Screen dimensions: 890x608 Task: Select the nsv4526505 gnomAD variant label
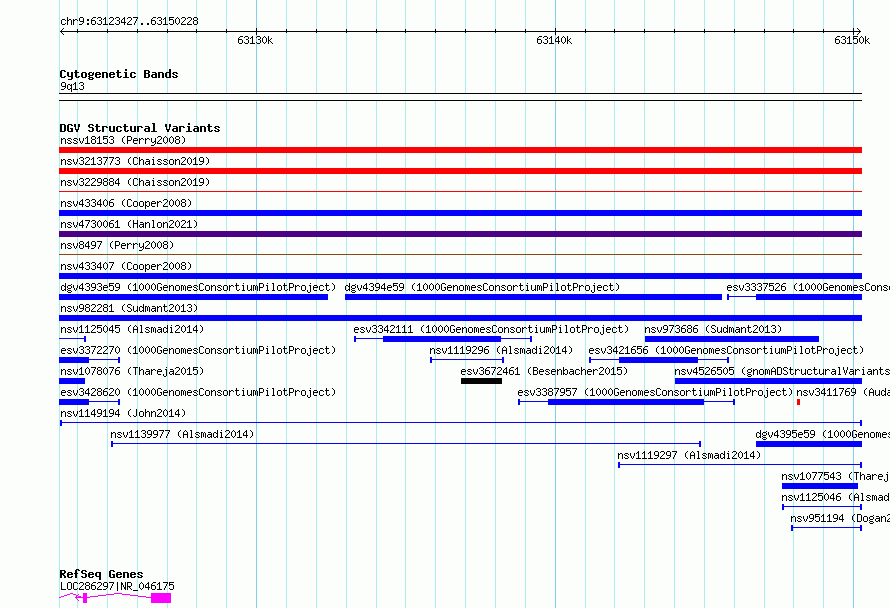(782, 371)
